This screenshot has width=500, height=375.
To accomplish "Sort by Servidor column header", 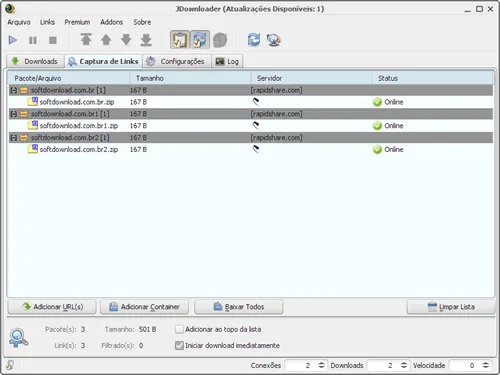I will 311,78.
